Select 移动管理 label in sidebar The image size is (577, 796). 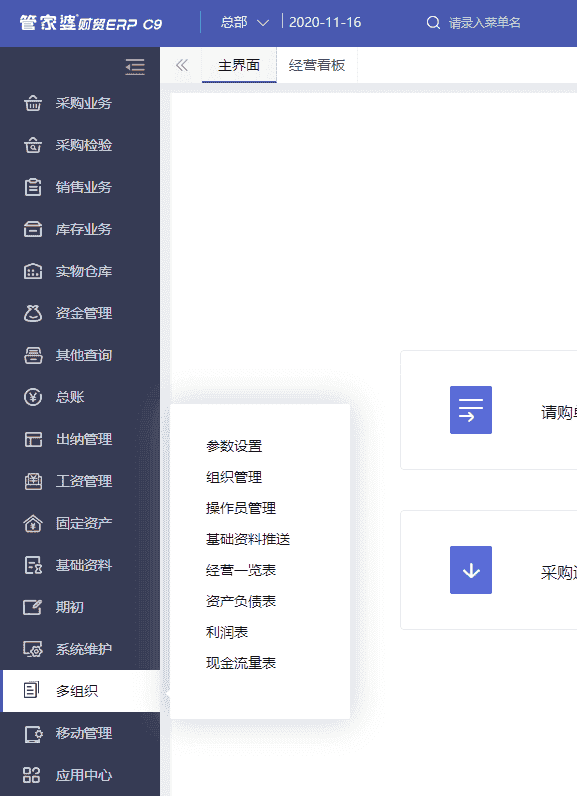(x=84, y=734)
